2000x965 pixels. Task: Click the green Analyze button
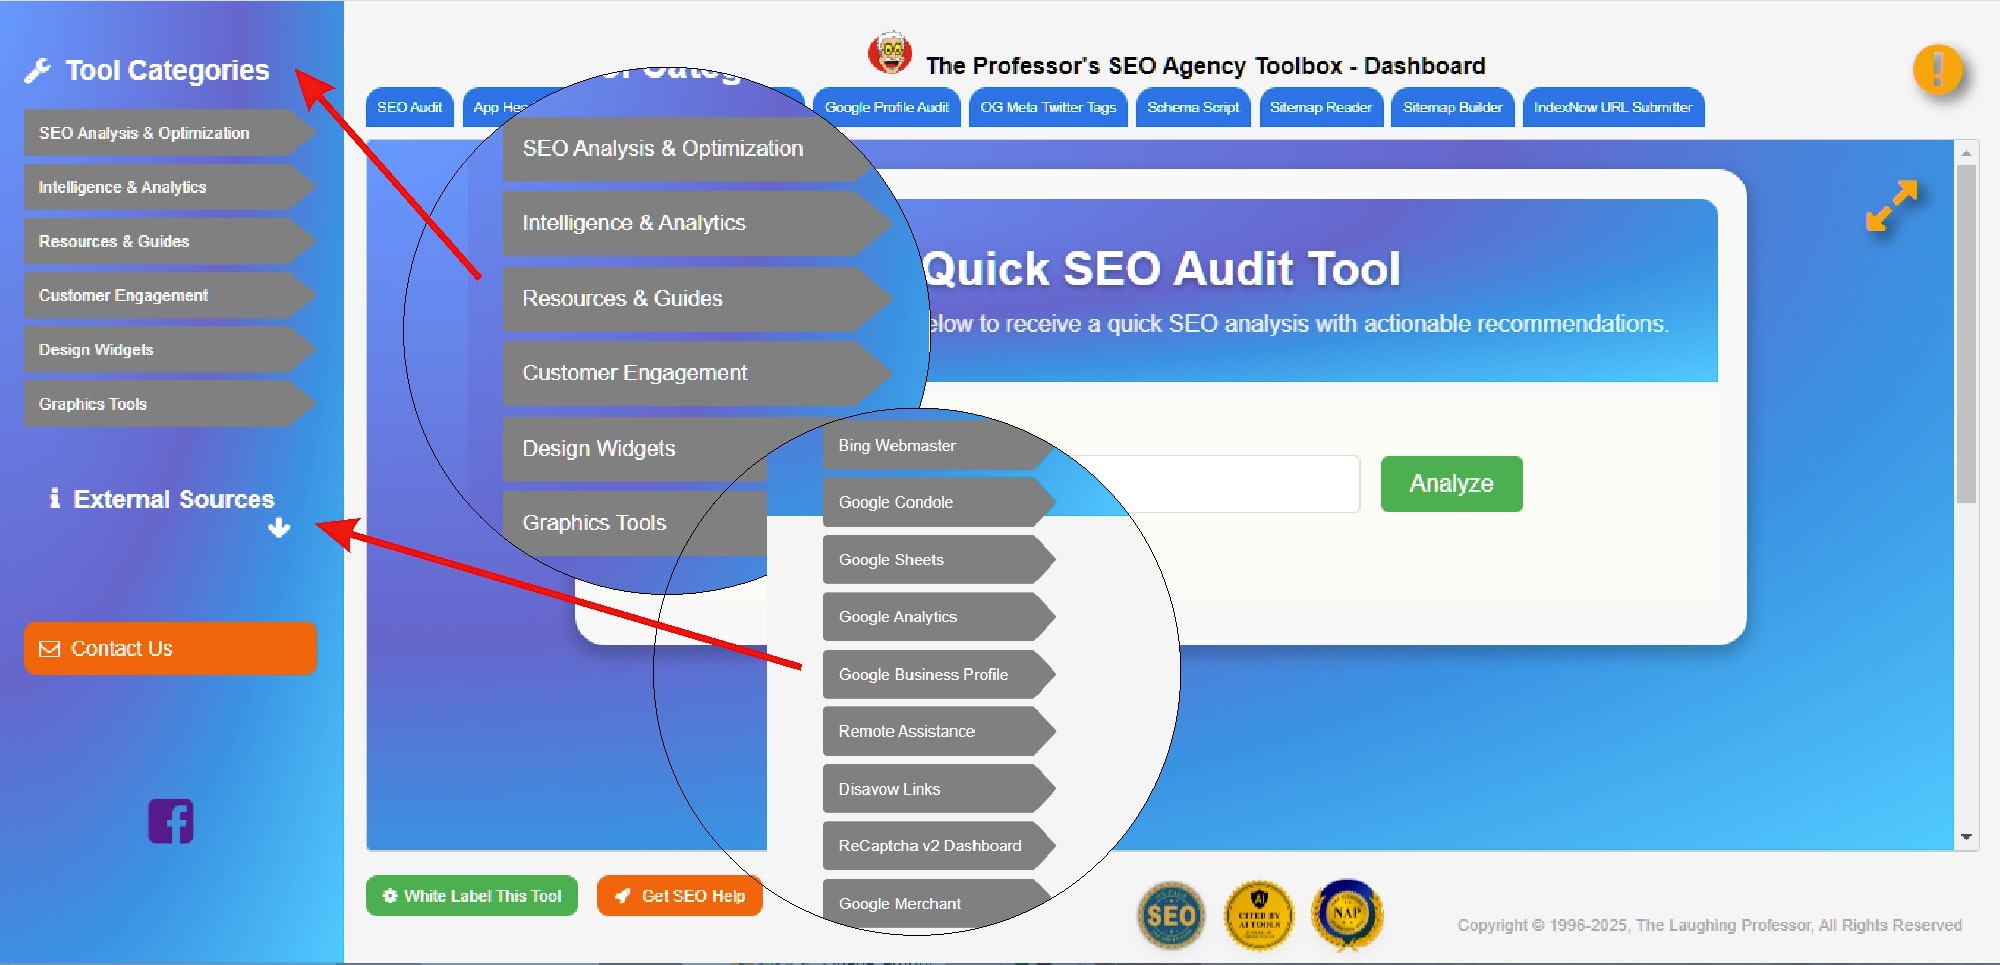1451,484
